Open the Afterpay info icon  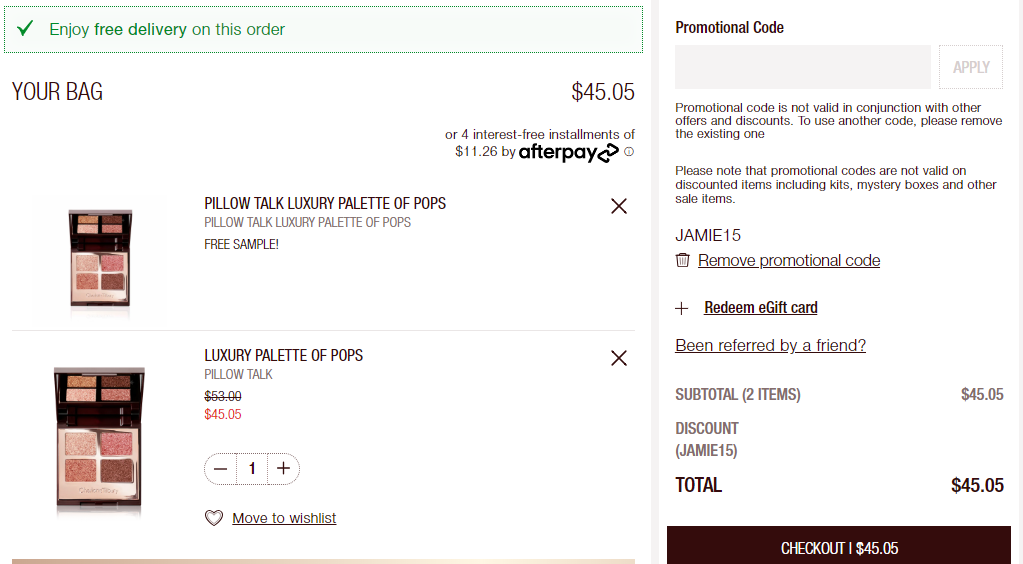[629, 151]
